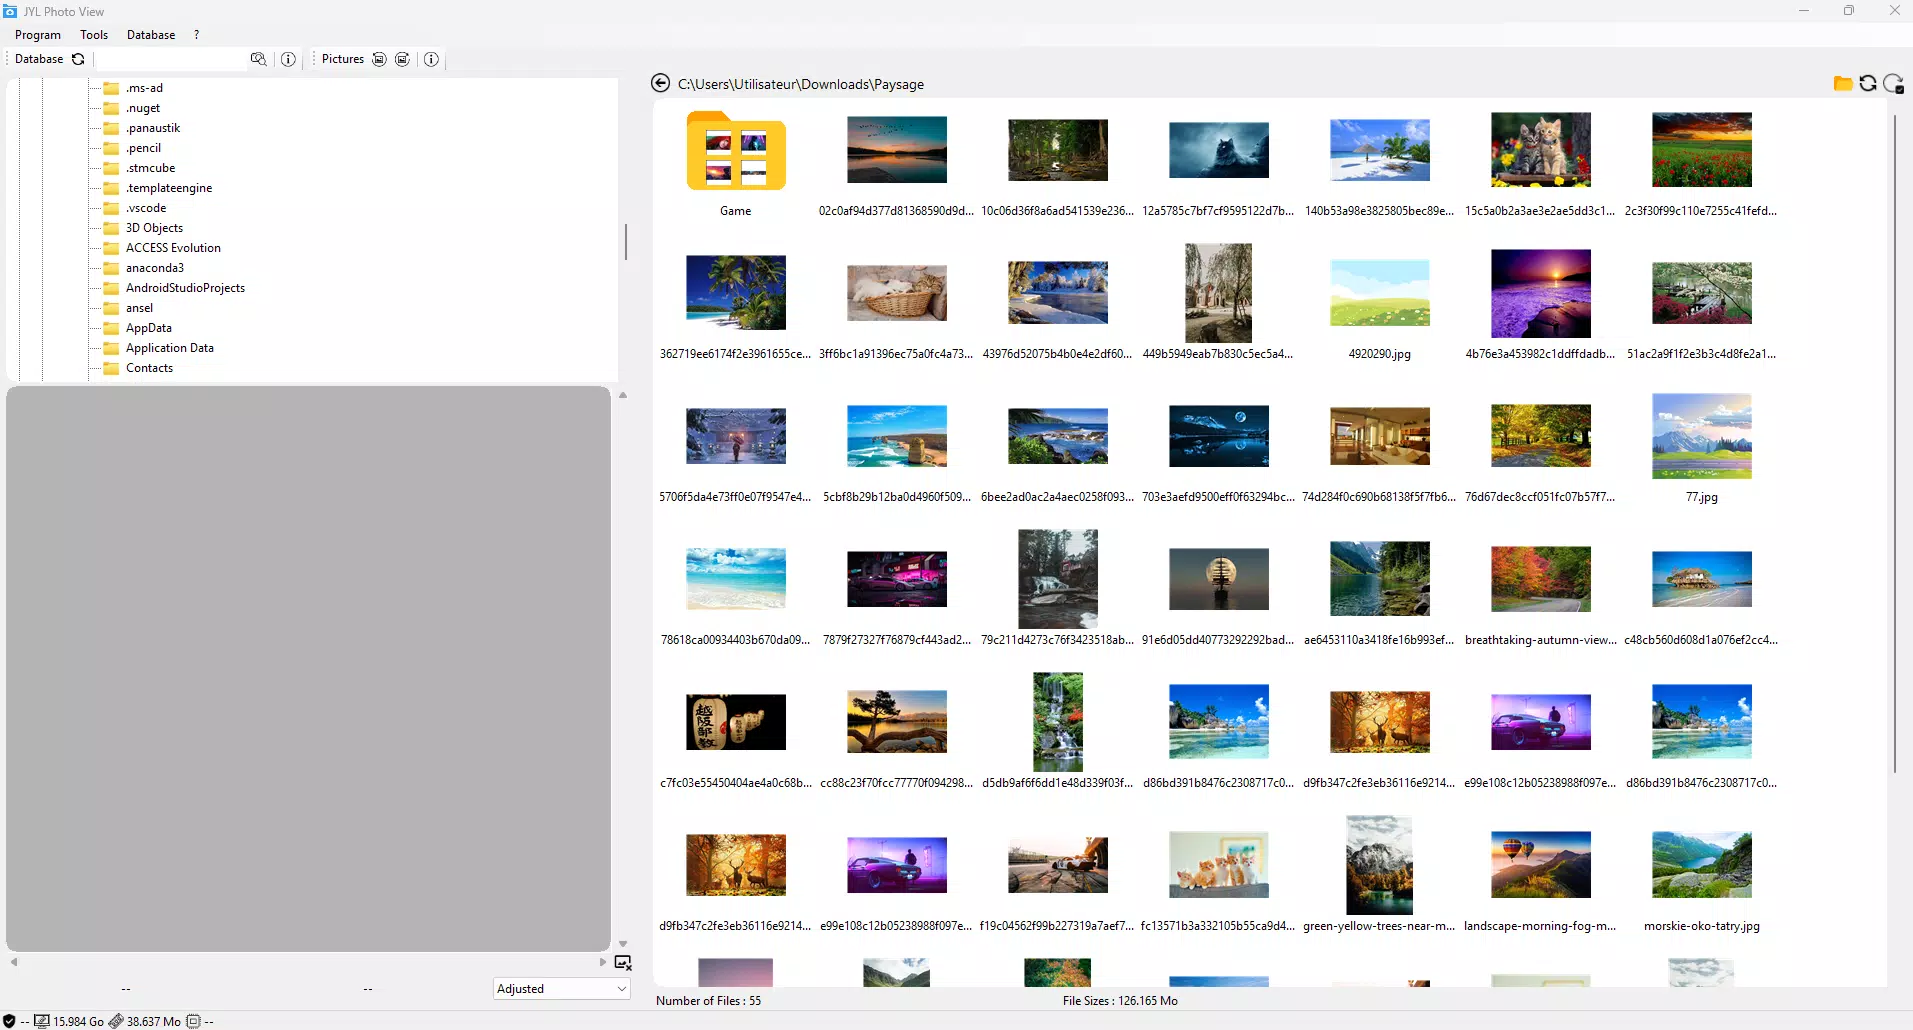Image resolution: width=1913 pixels, height=1030 pixels.
Task: Open the Game folder thumbnail
Action: pos(736,151)
